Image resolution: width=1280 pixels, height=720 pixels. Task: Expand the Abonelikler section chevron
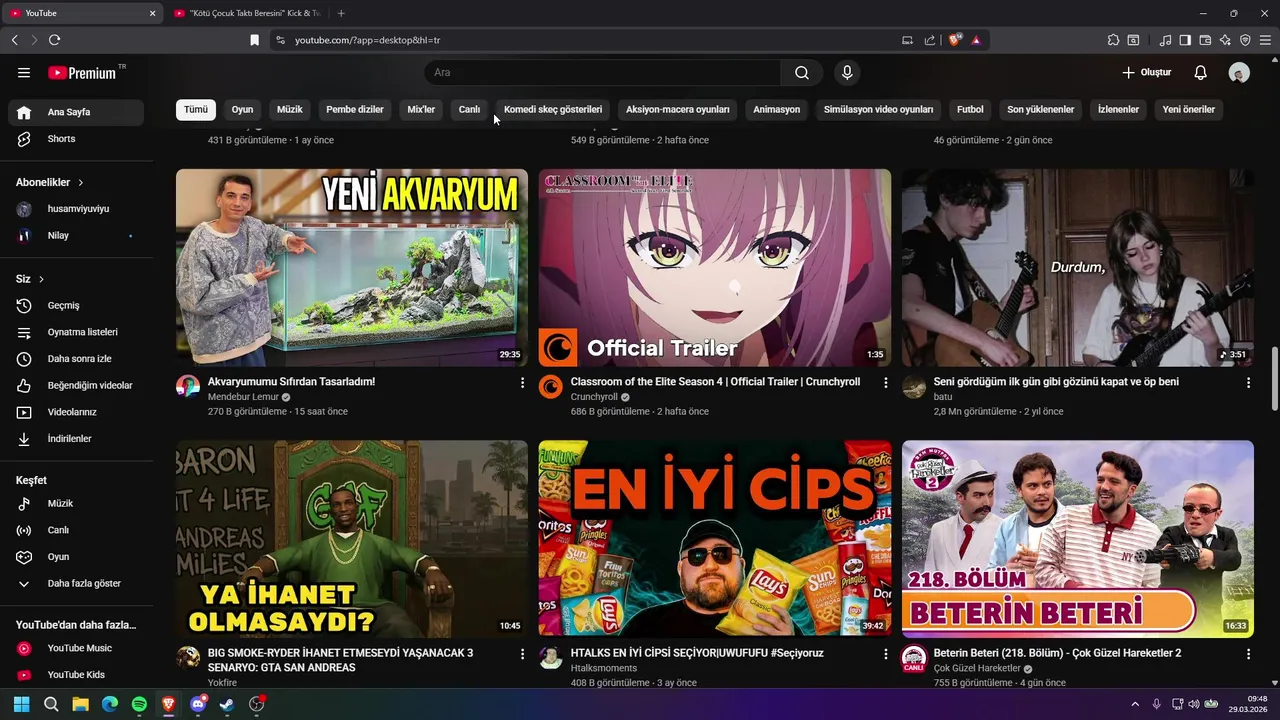click(81, 183)
